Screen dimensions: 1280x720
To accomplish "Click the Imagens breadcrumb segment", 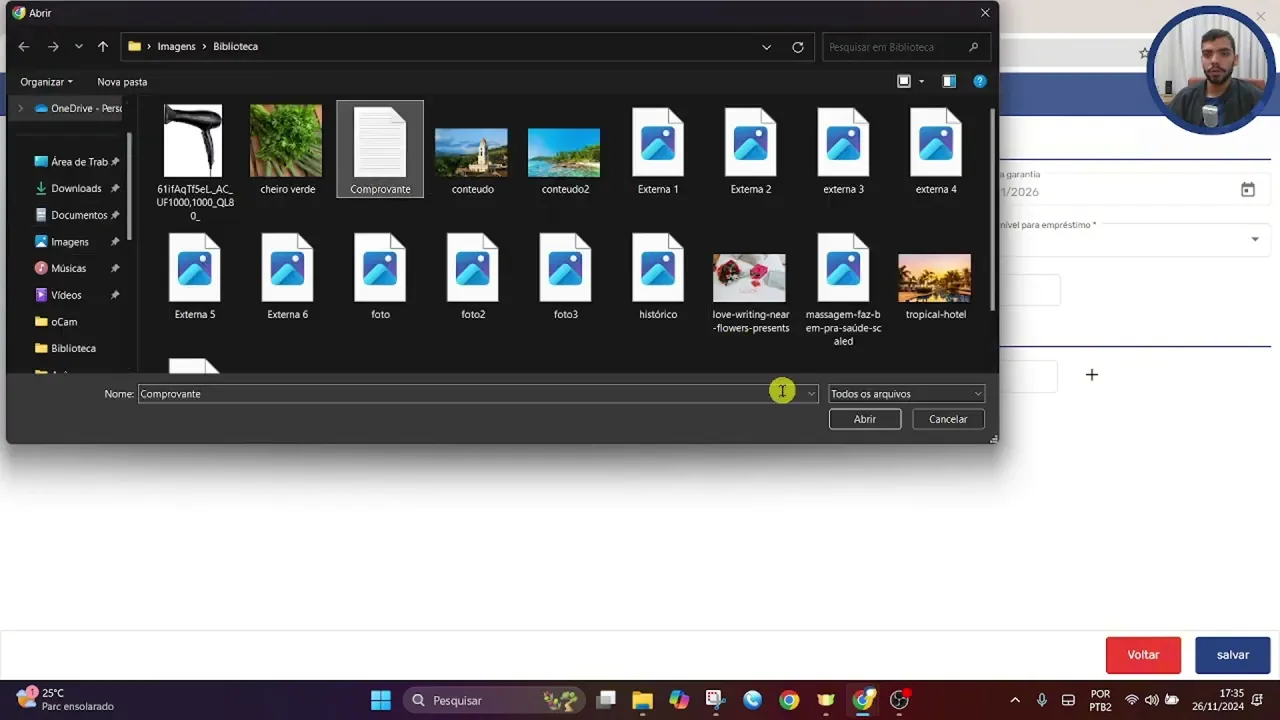I will 176,47.
